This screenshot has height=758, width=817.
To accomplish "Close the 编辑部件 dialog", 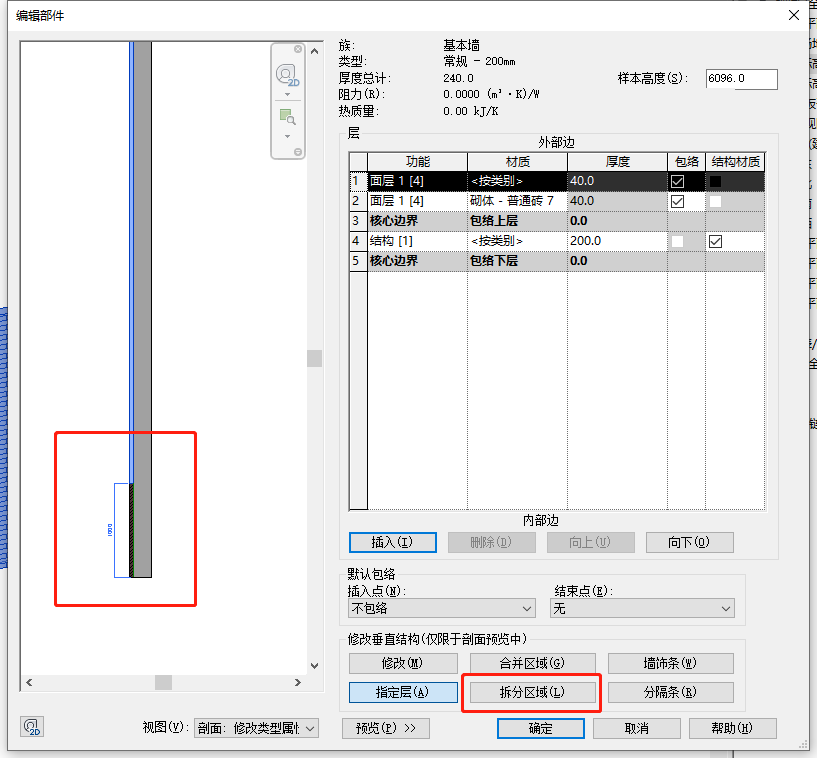I will coord(794,15).
